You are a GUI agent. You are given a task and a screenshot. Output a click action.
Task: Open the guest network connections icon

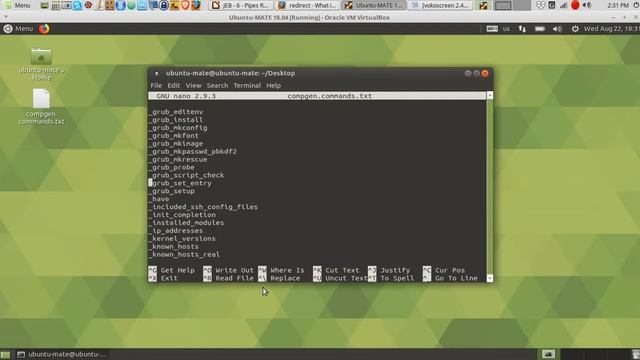522,29
